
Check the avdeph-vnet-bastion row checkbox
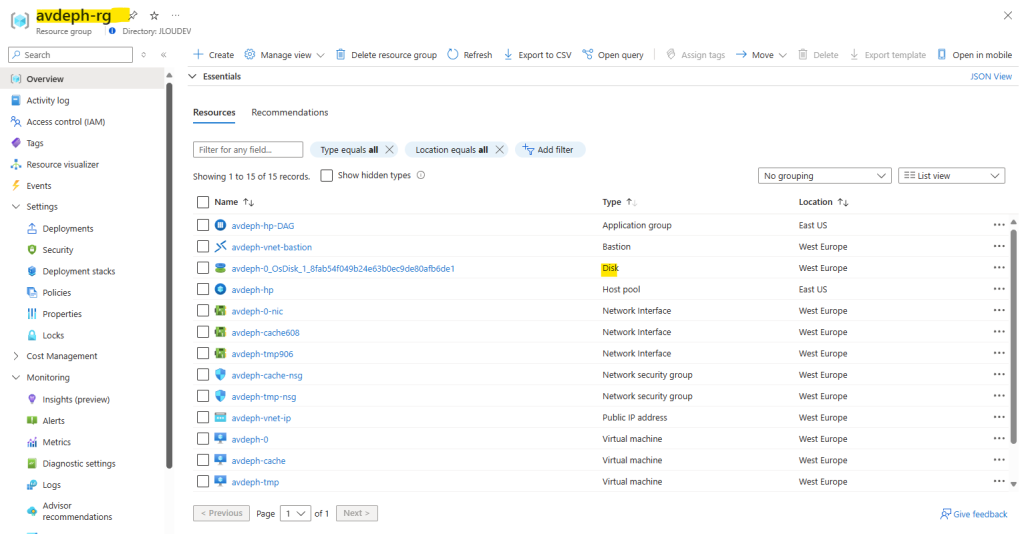pyautogui.click(x=203, y=247)
